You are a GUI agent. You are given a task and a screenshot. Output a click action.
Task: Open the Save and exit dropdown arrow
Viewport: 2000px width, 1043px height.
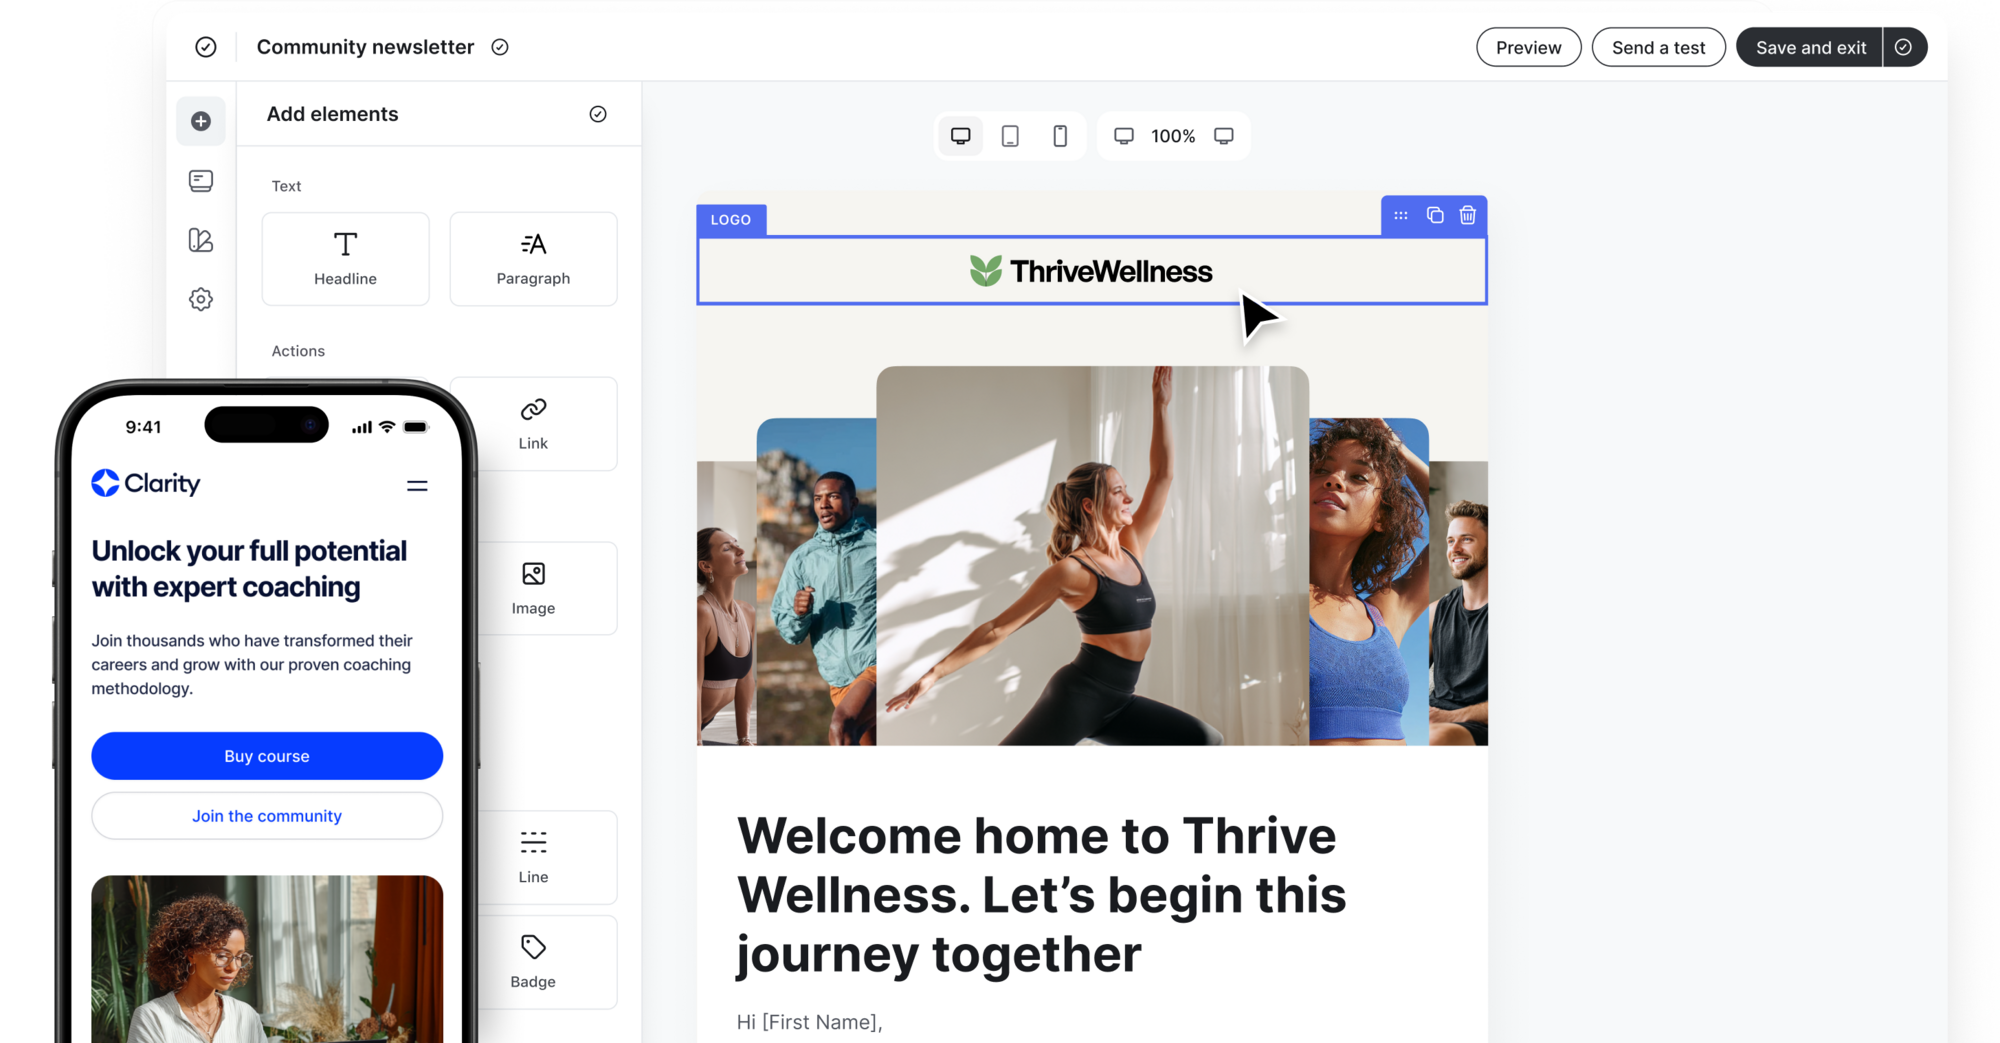click(x=1904, y=47)
